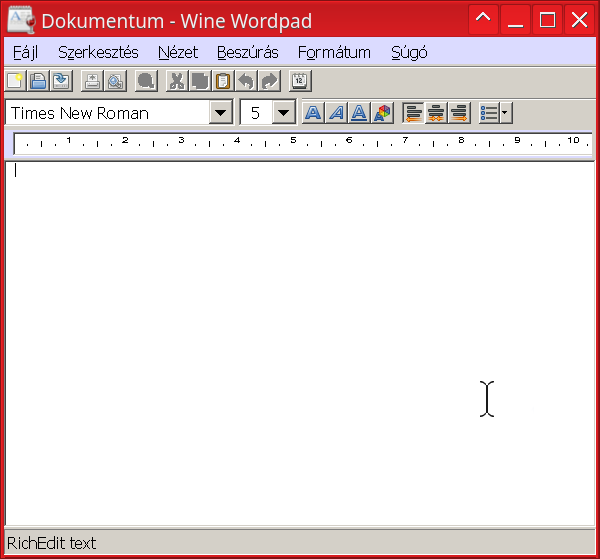This screenshot has width=600, height=559.
Task: Align text left
Action: tap(413, 113)
